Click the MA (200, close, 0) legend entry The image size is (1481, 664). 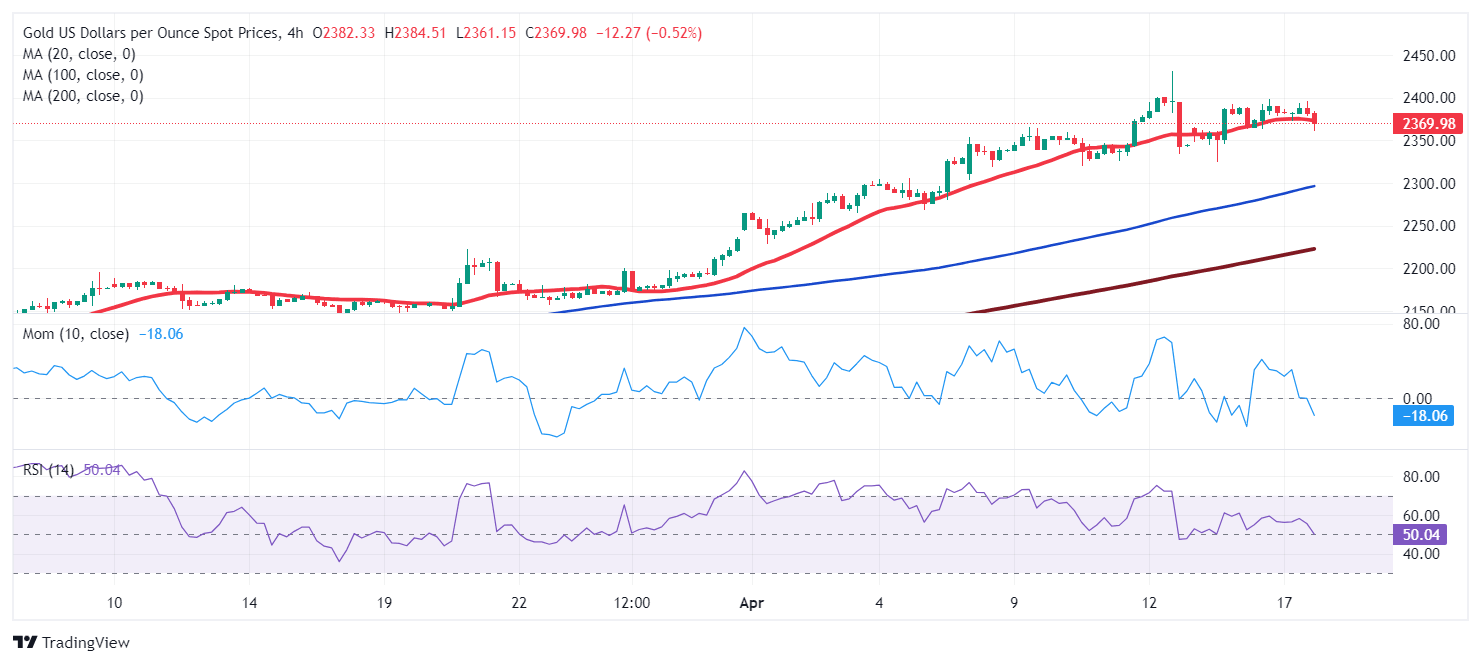click(83, 96)
